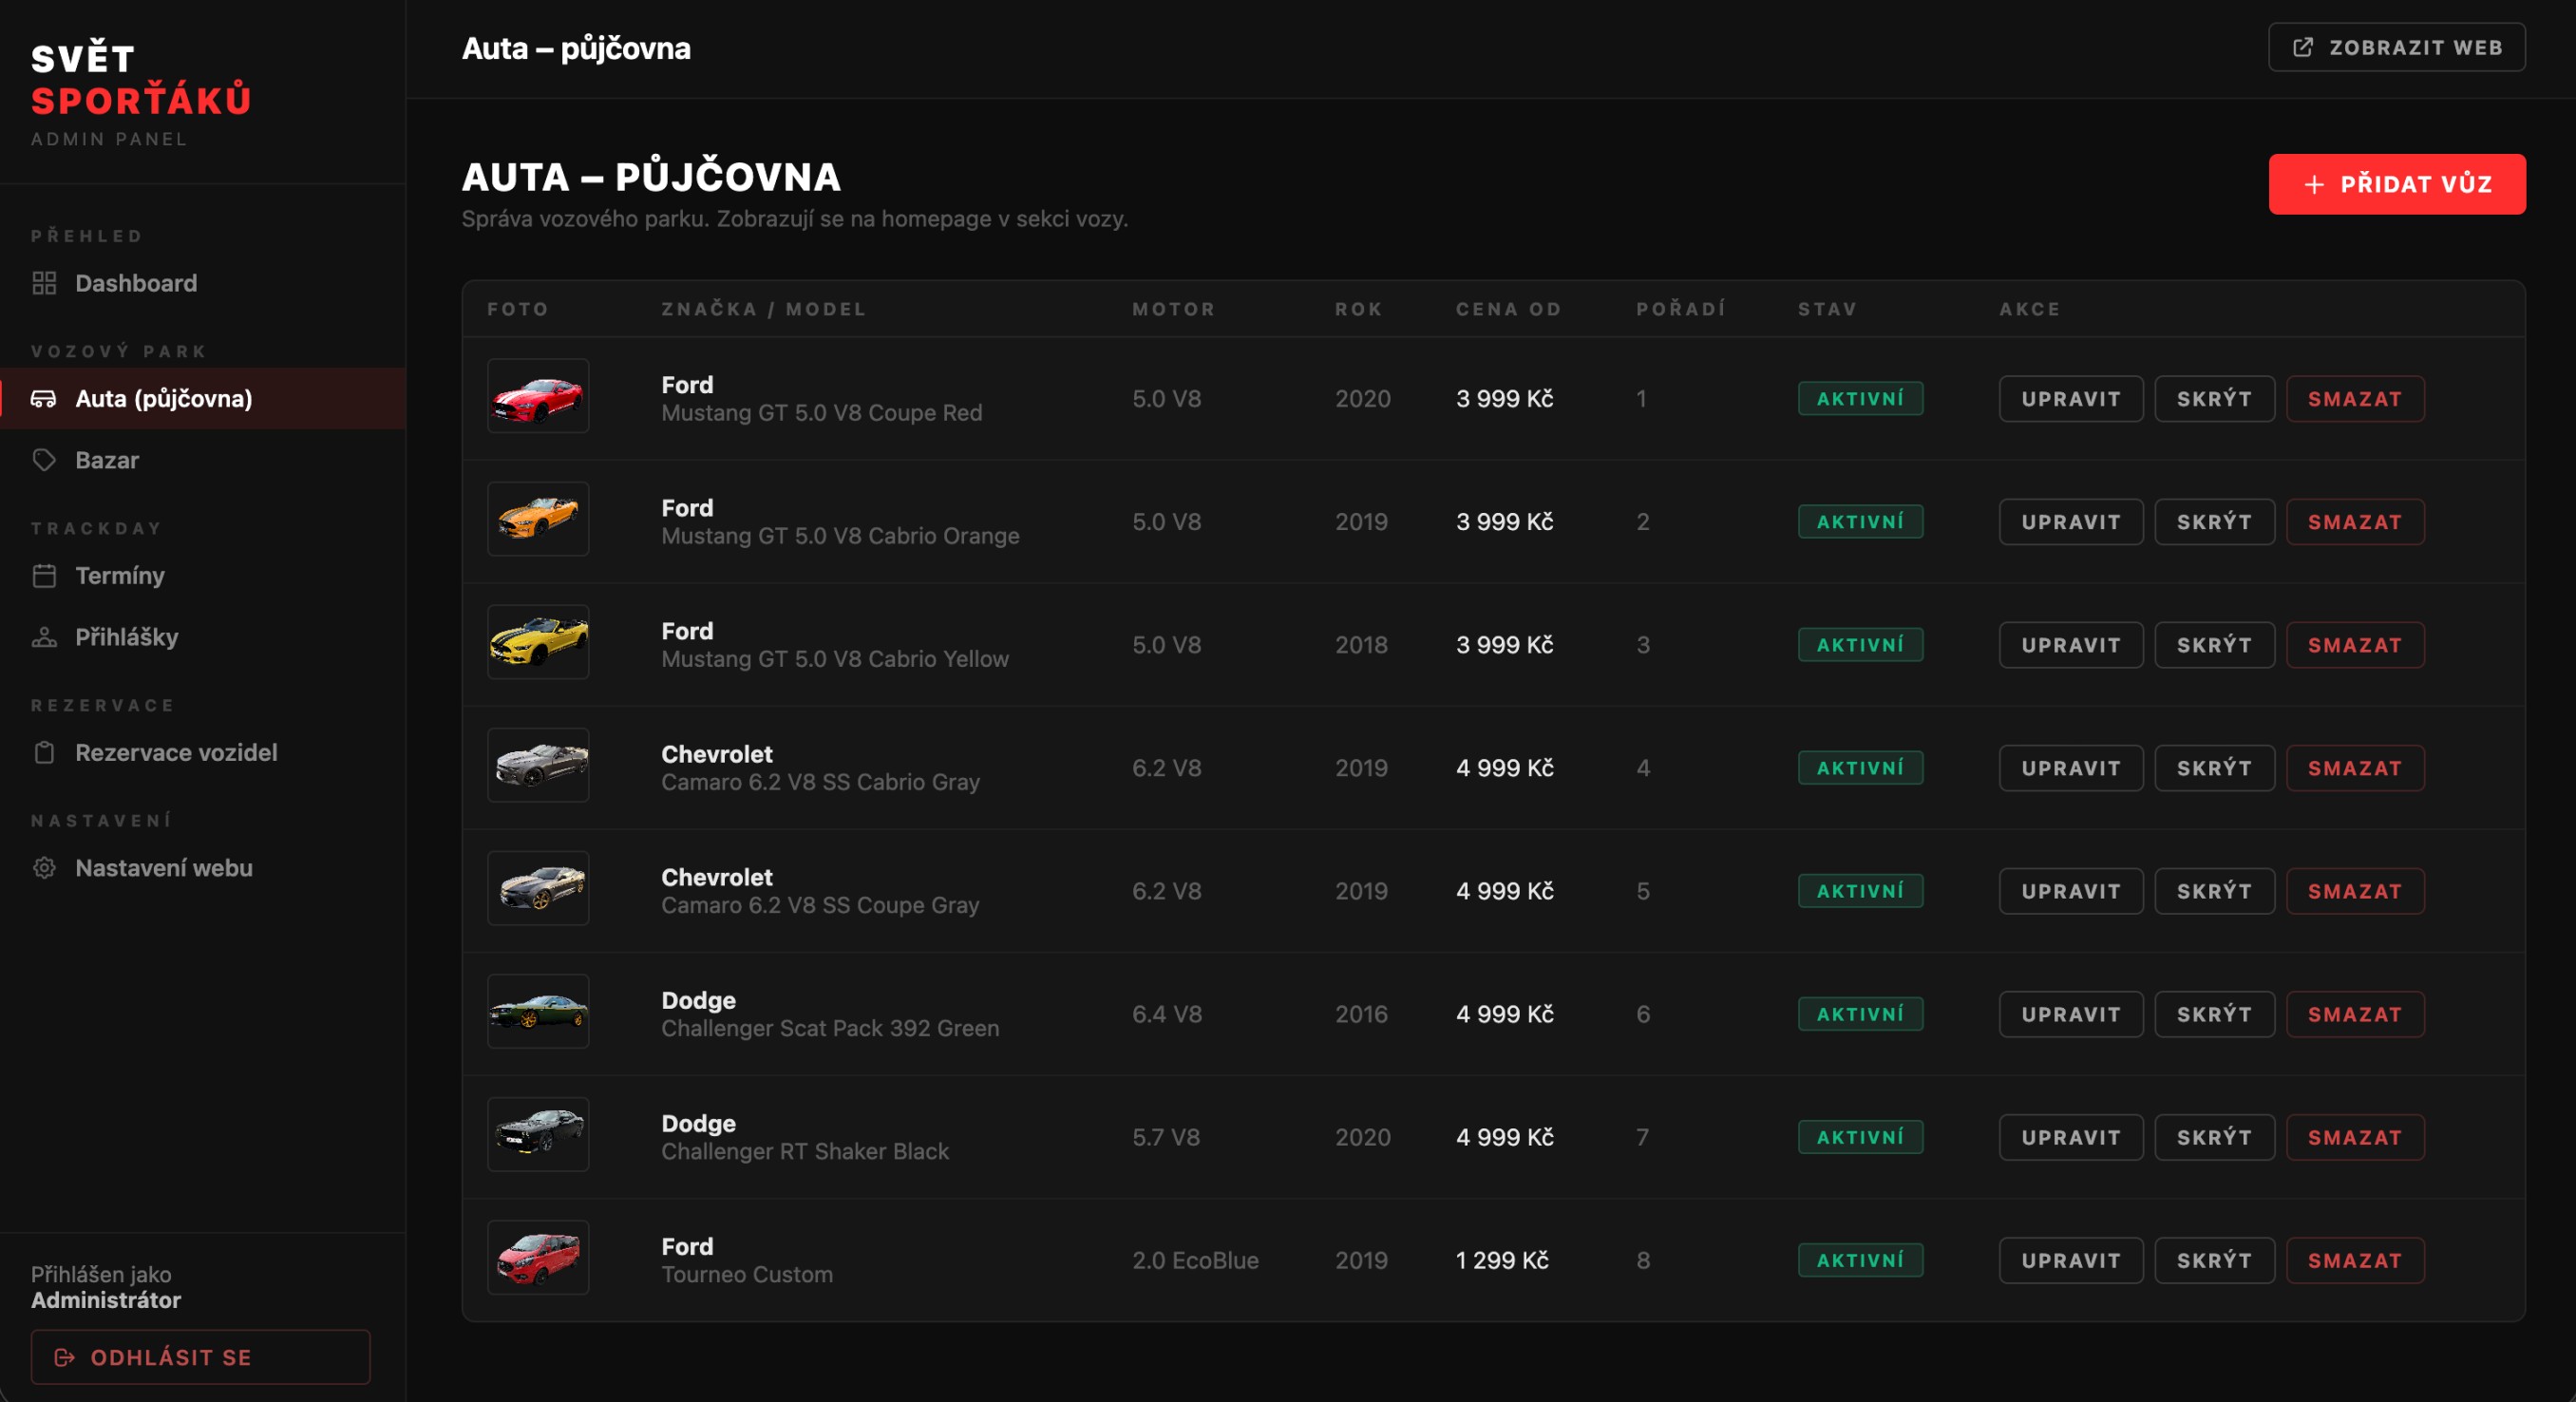Click the clipboard icon beside Rezervace vozidel

(x=44, y=753)
